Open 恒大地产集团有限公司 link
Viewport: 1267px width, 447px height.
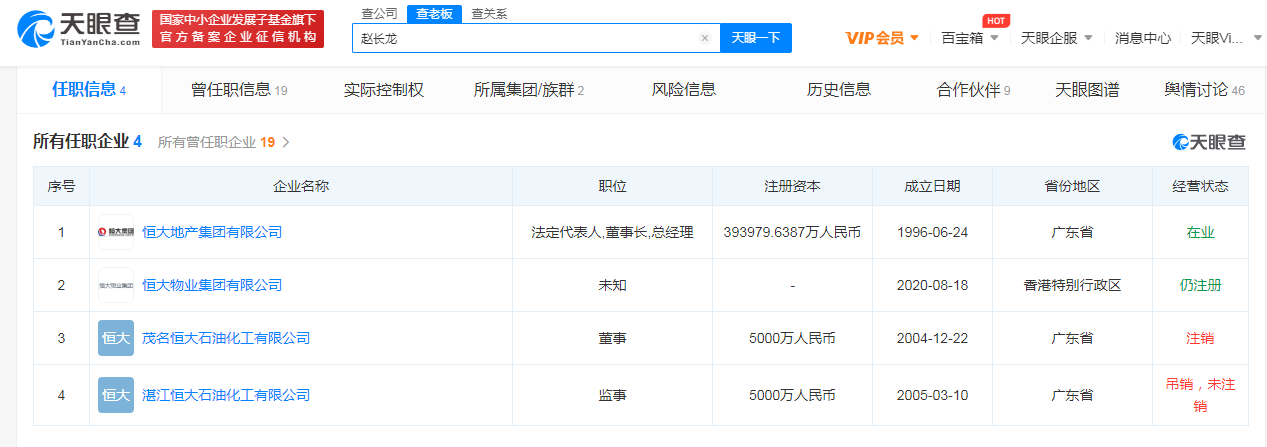[212, 232]
